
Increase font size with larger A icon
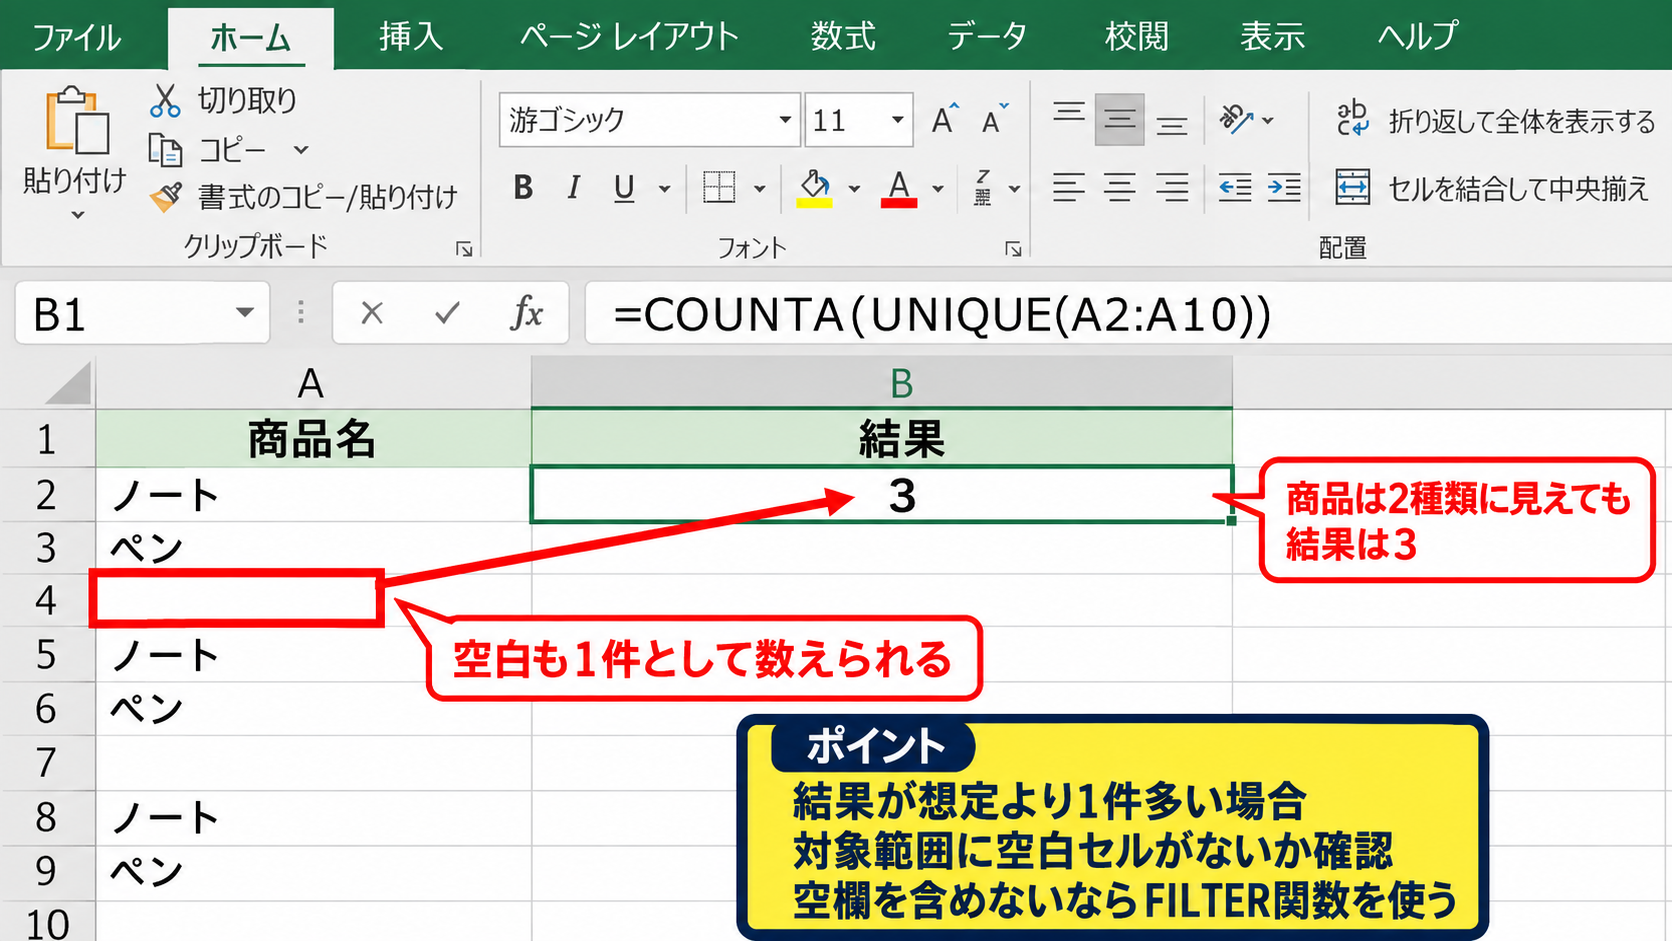[944, 120]
